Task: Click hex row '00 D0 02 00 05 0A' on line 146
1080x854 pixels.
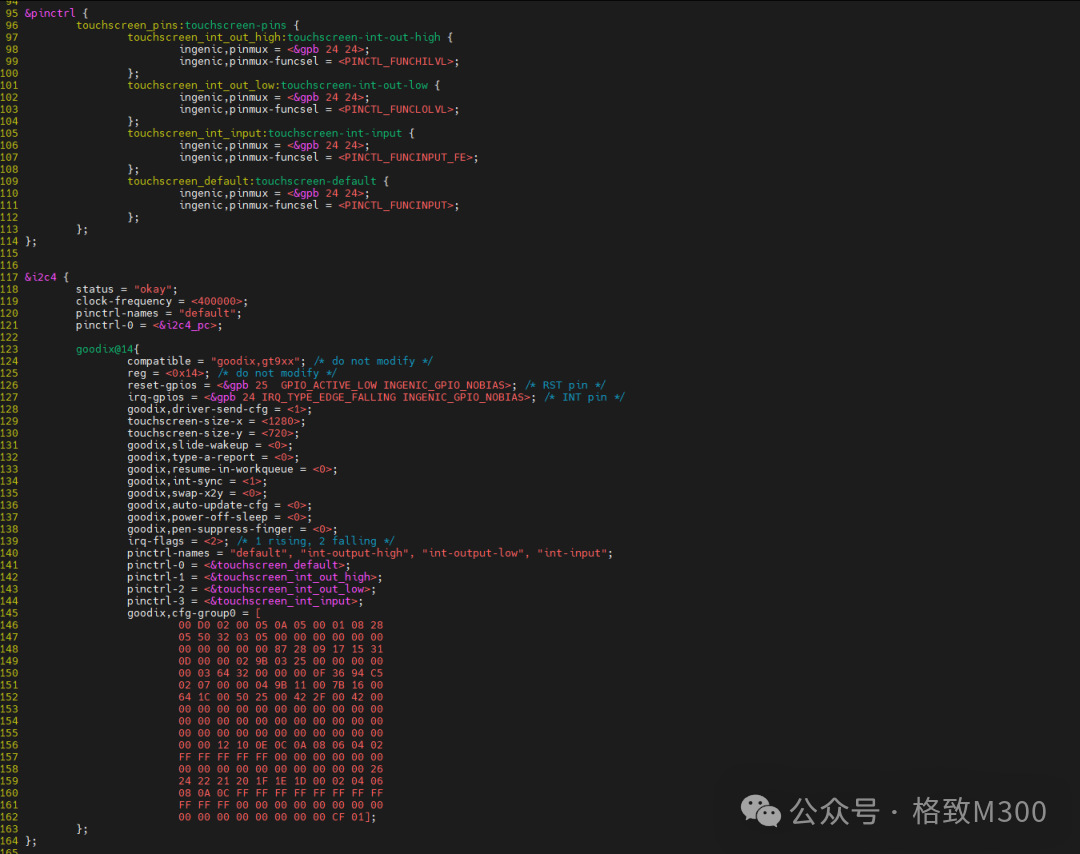Action: 281,625
